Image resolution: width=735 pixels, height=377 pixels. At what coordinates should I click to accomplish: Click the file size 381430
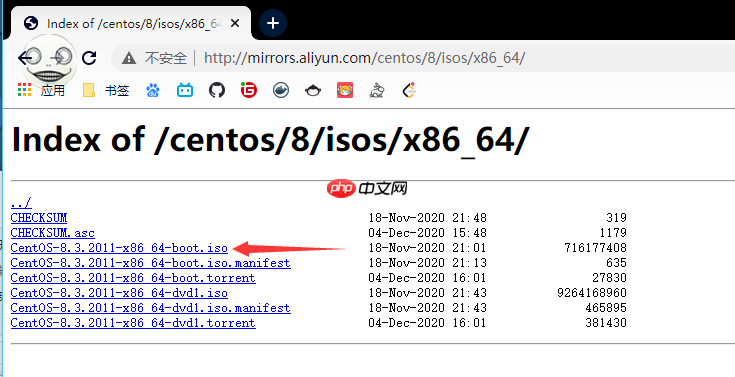point(606,323)
